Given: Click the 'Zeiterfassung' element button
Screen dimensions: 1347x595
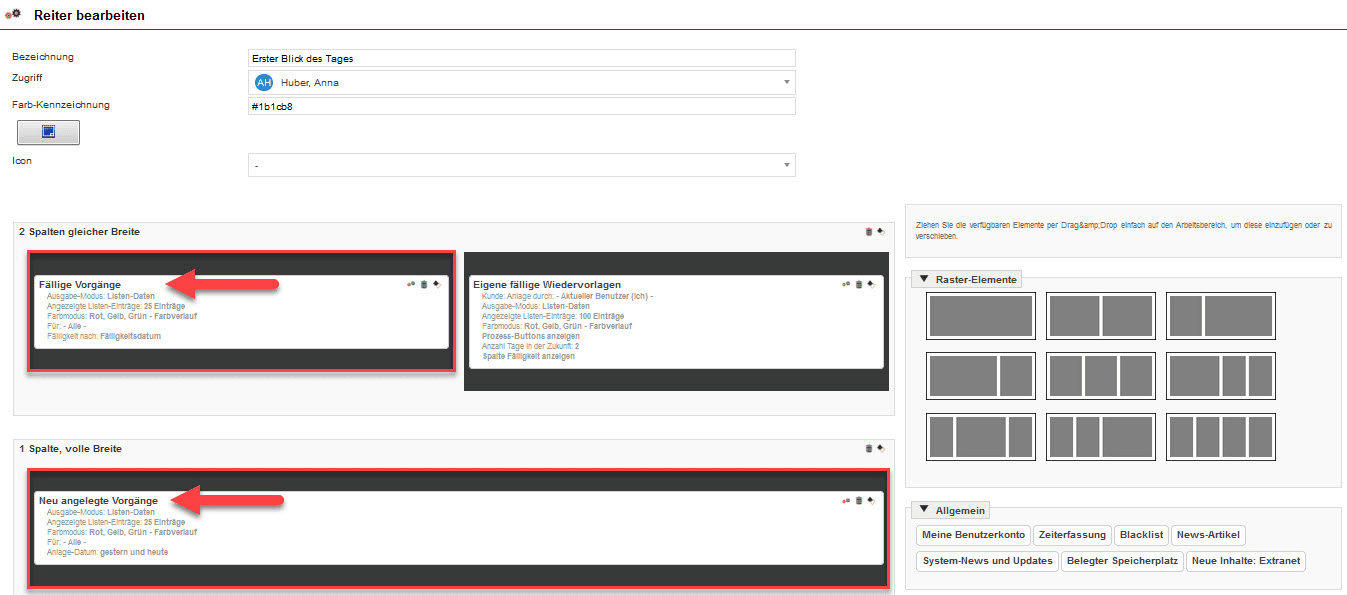Looking at the screenshot, I should 1072,535.
